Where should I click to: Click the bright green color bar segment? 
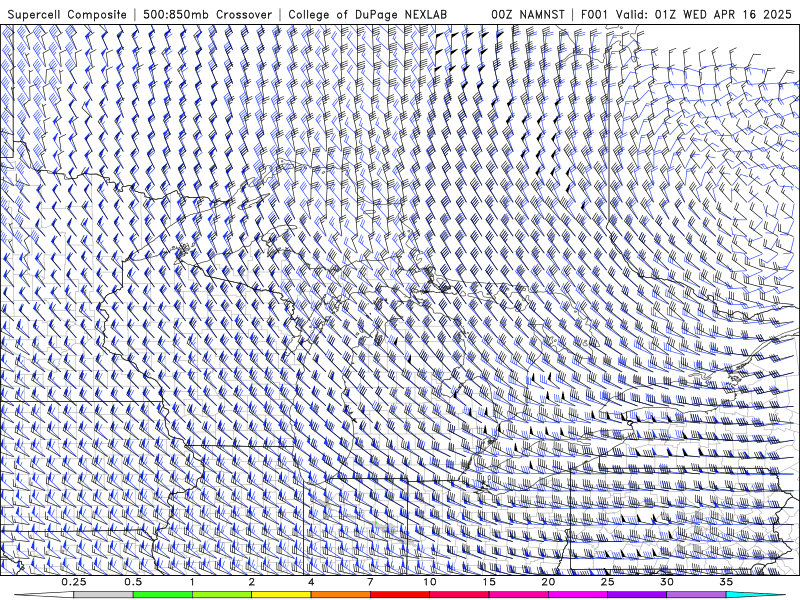point(163,595)
